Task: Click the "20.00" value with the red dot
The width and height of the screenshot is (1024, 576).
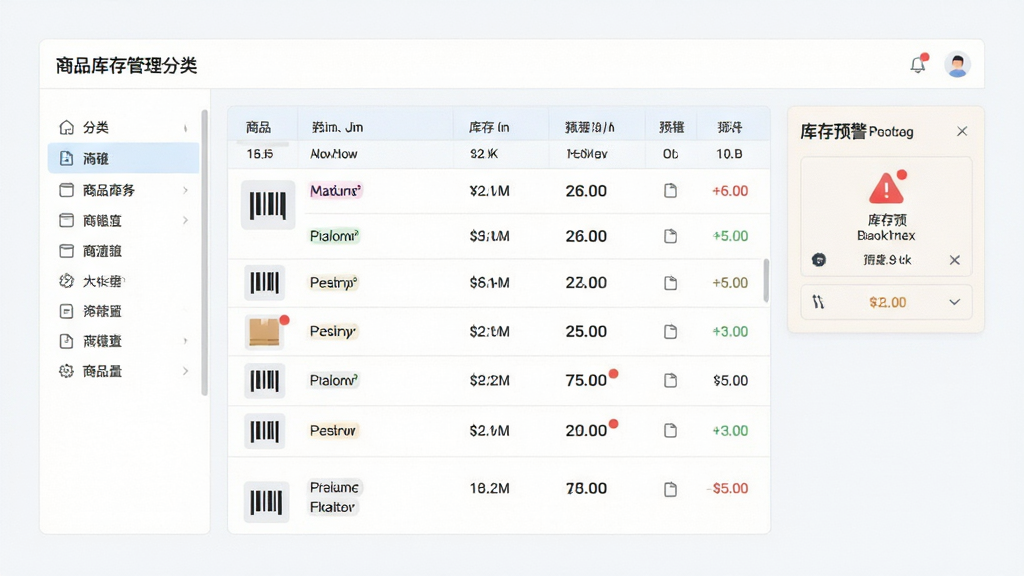Action: [x=586, y=430]
